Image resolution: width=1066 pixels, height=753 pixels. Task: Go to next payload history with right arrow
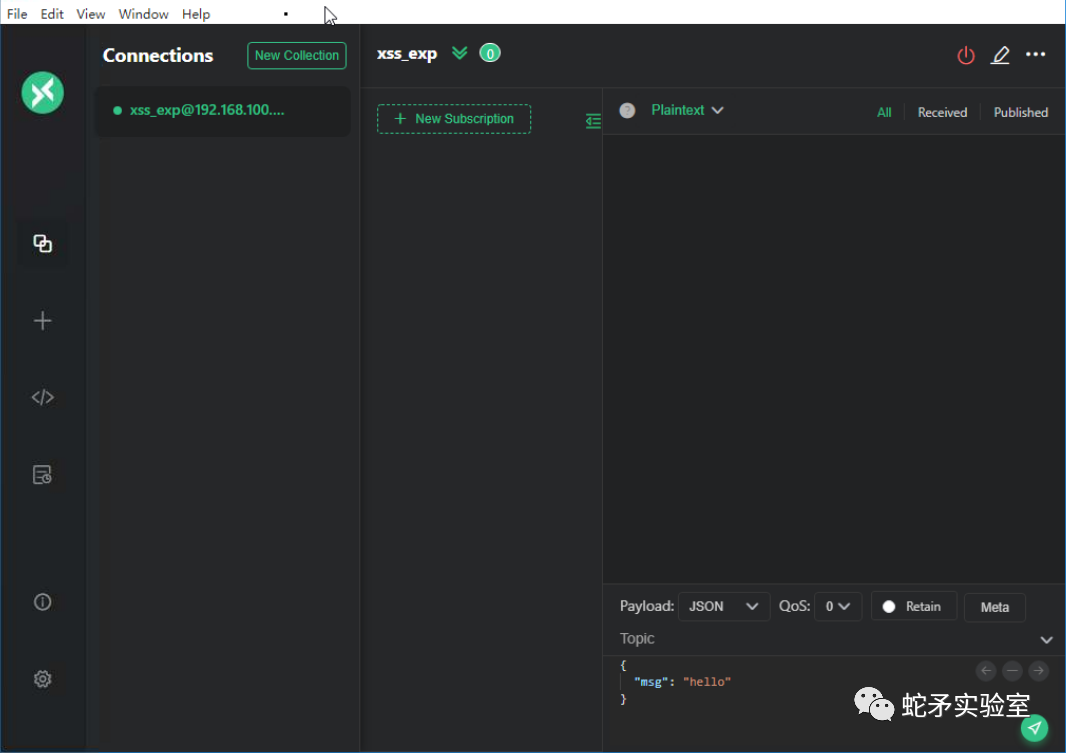tap(1038, 671)
